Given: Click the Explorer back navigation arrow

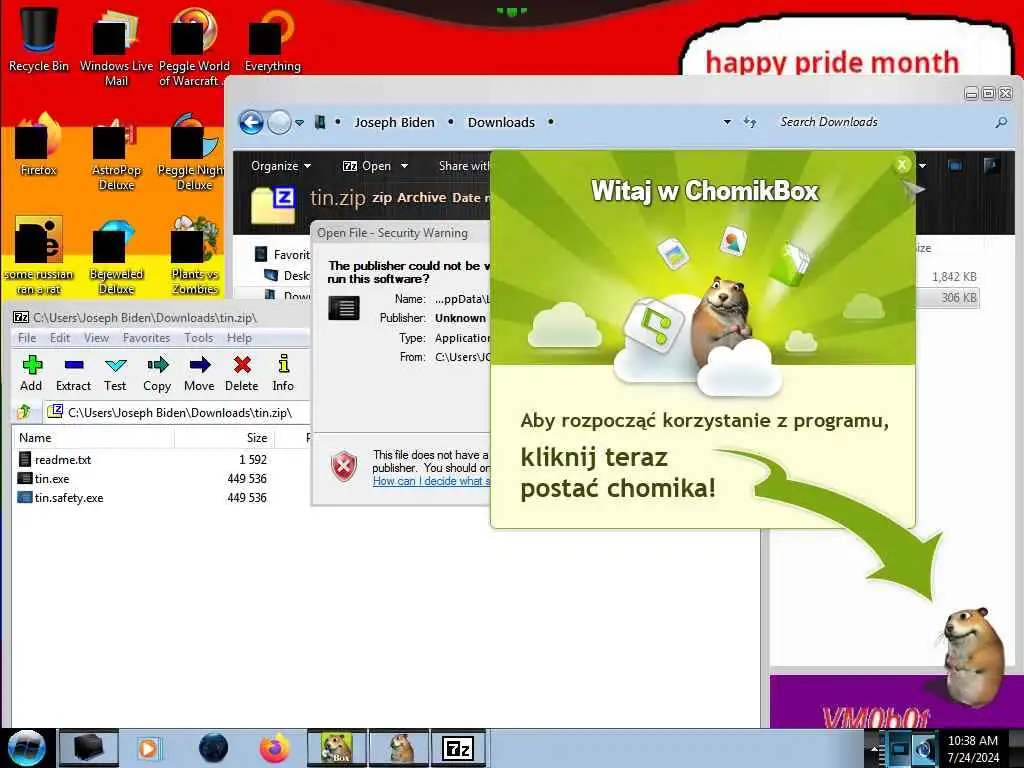Looking at the screenshot, I should pos(251,122).
